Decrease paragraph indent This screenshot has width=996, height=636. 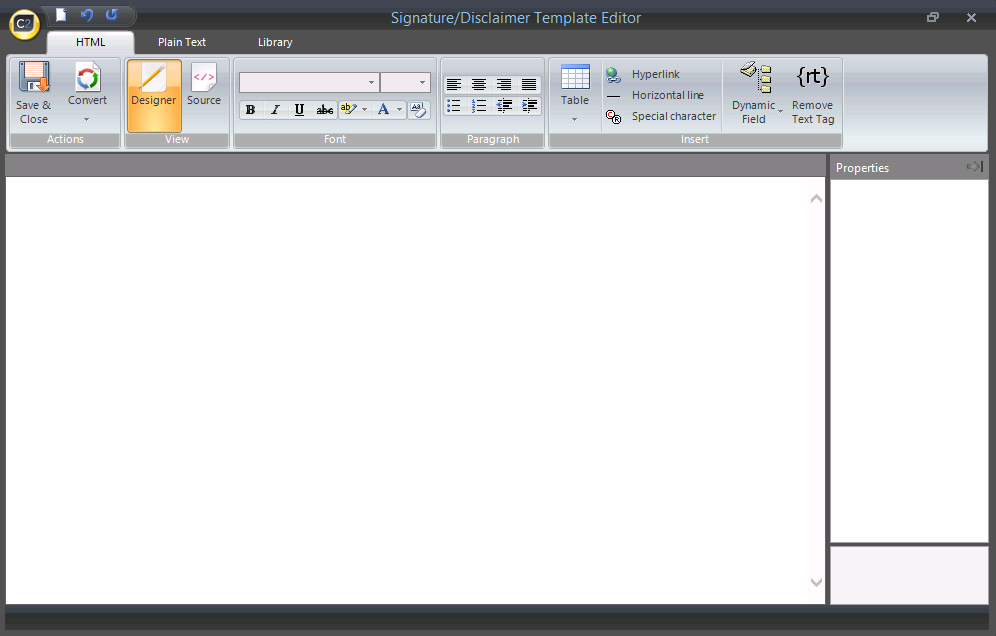point(504,105)
